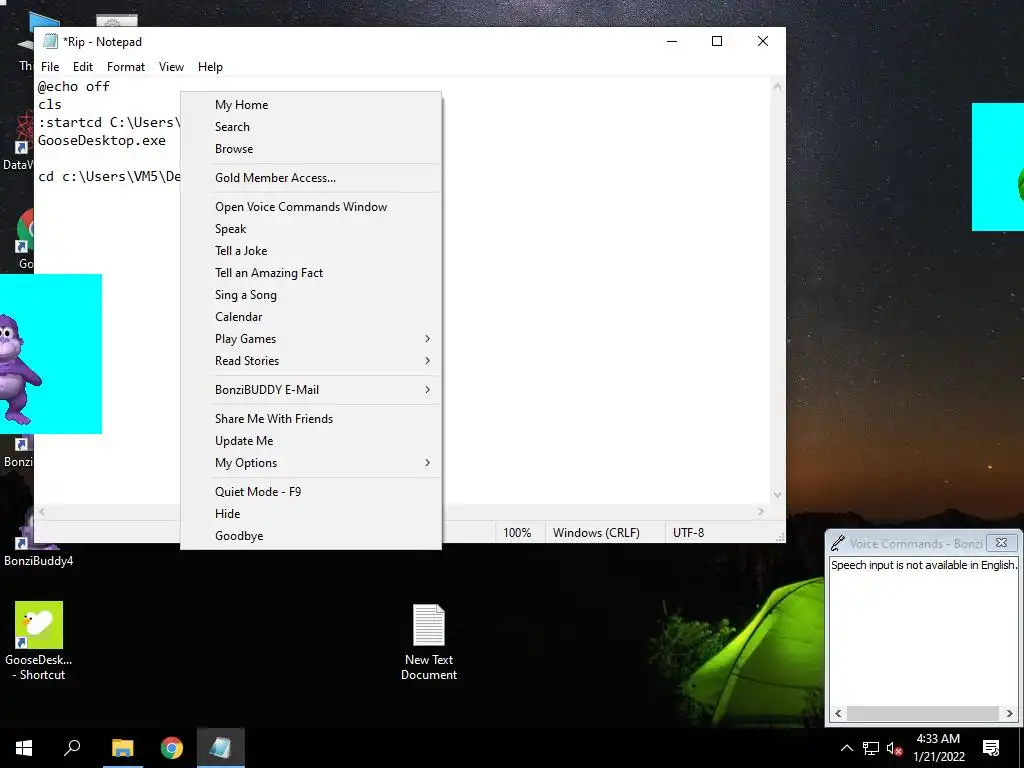Viewport: 1024px width, 768px height.
Task: Open Notepad Edit menu
Action: click(83, 67)
